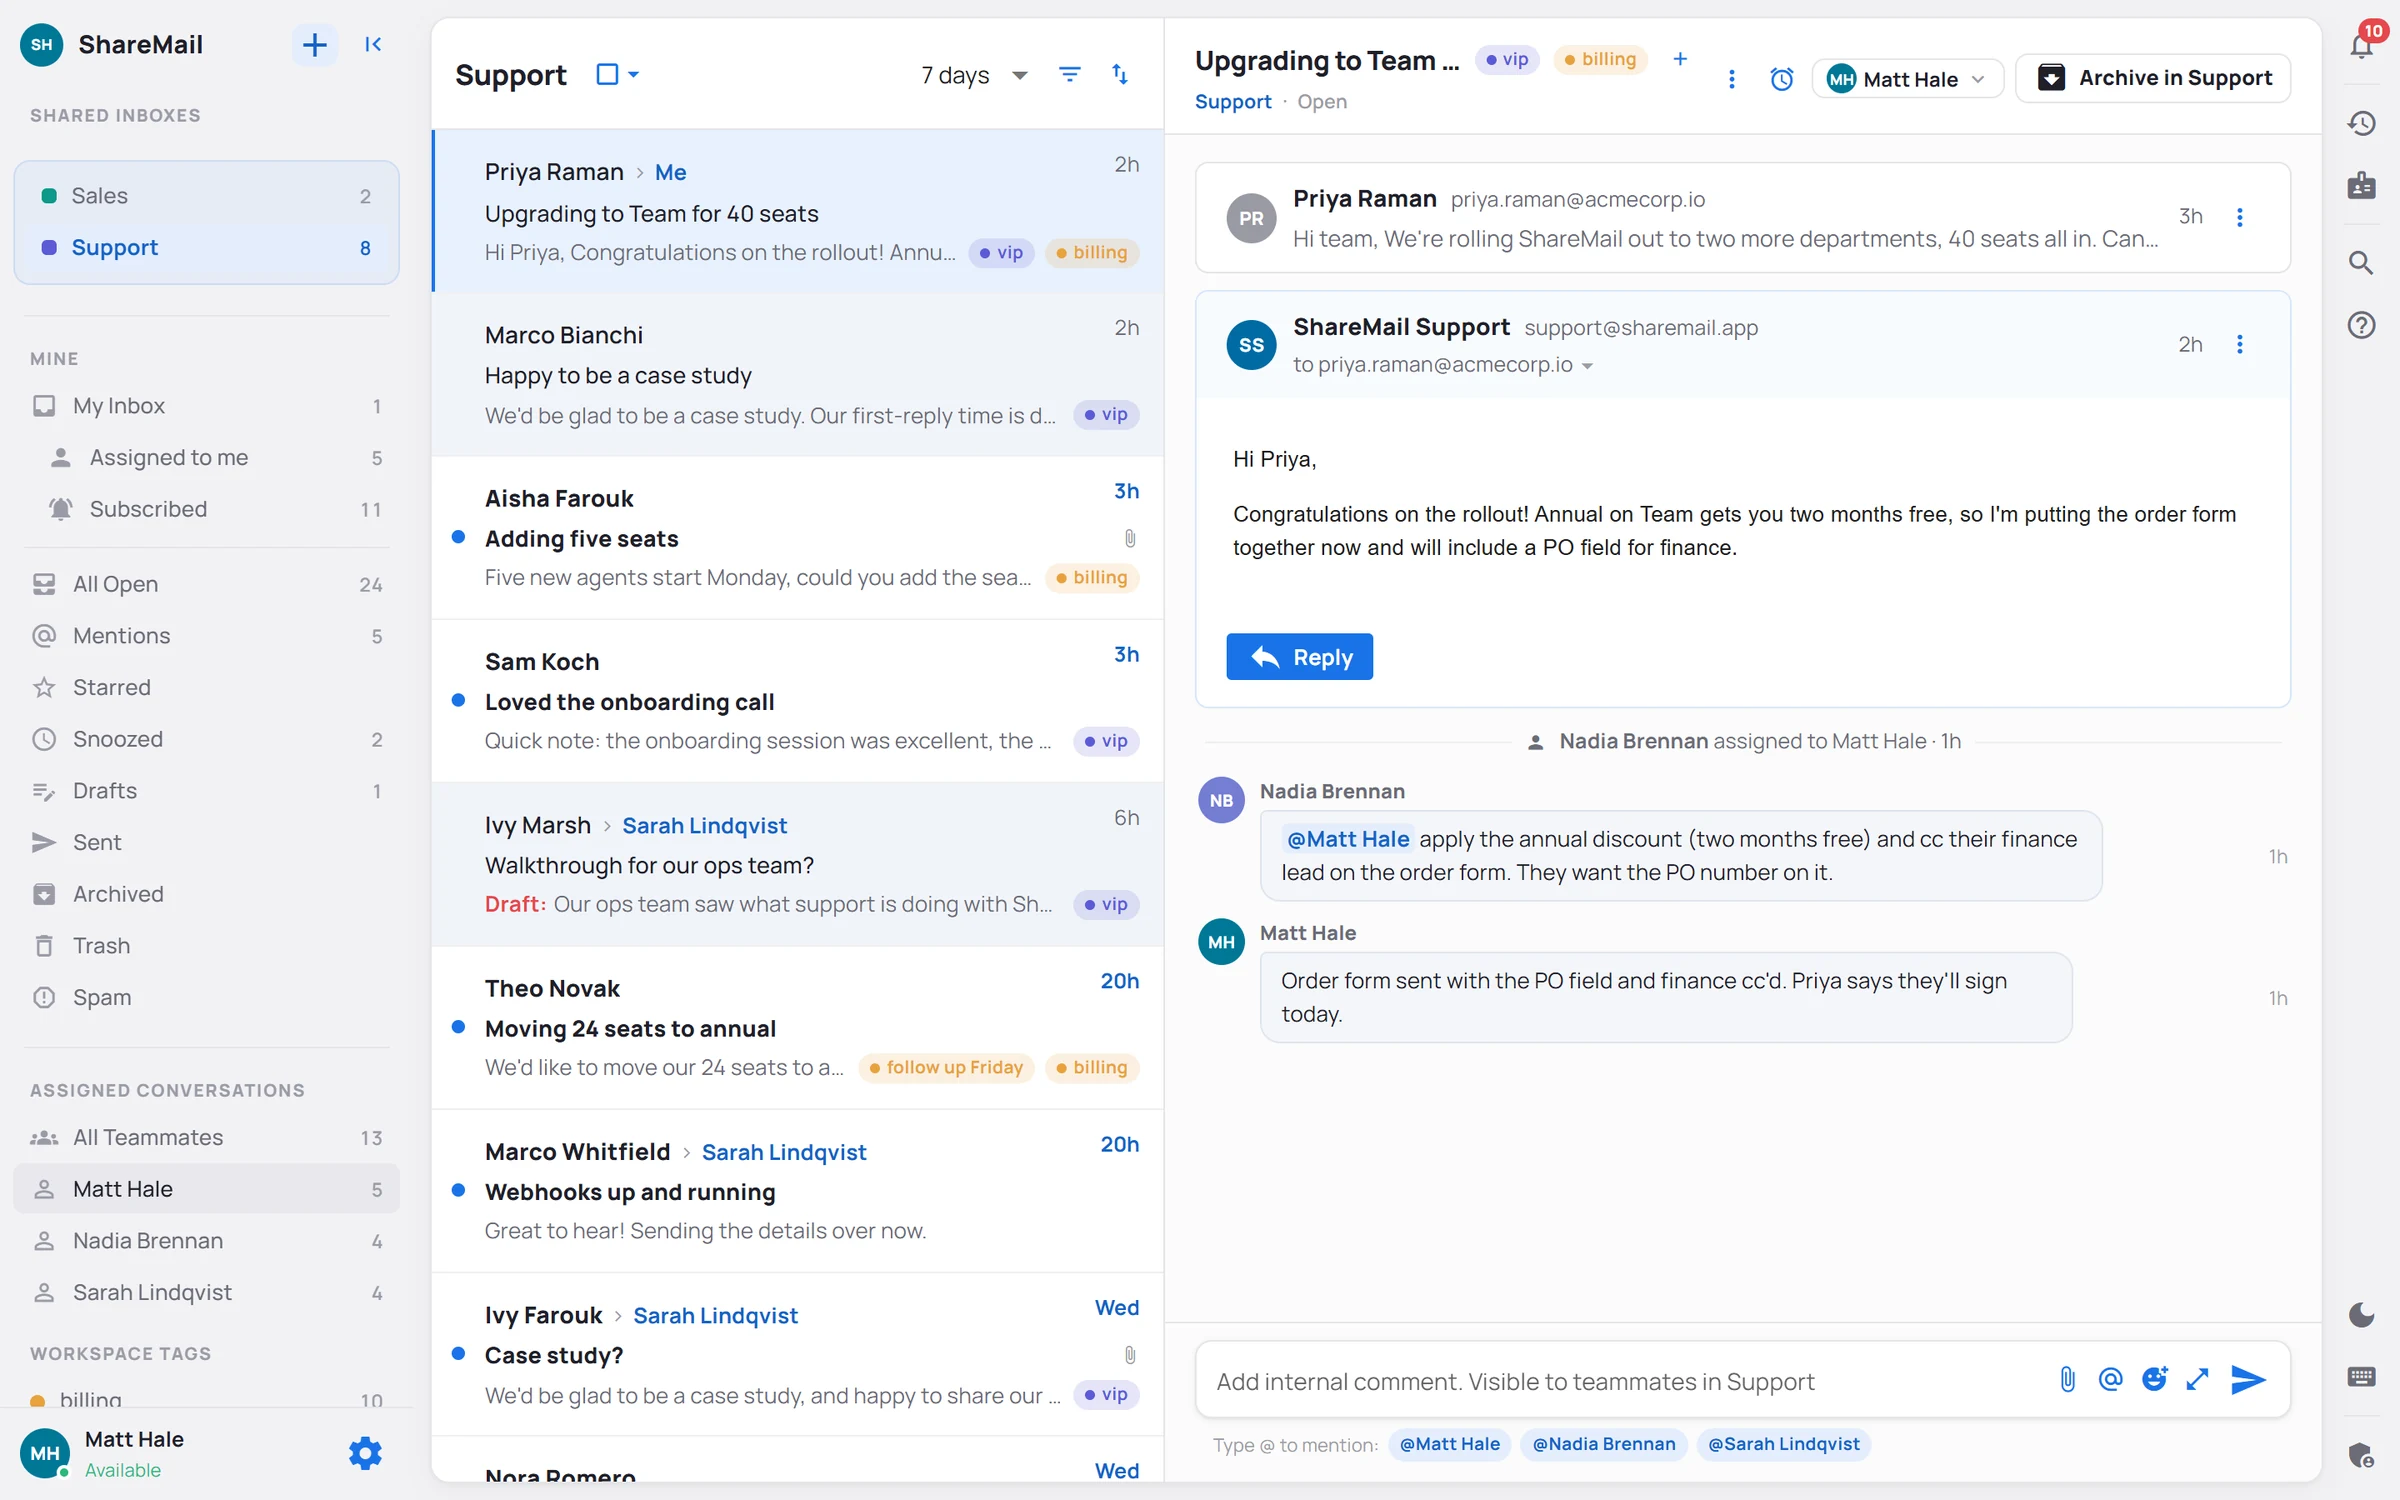Click the mention @ icon in composer
Screen dimensions: 2400x1500
tap(2110, 1380)
